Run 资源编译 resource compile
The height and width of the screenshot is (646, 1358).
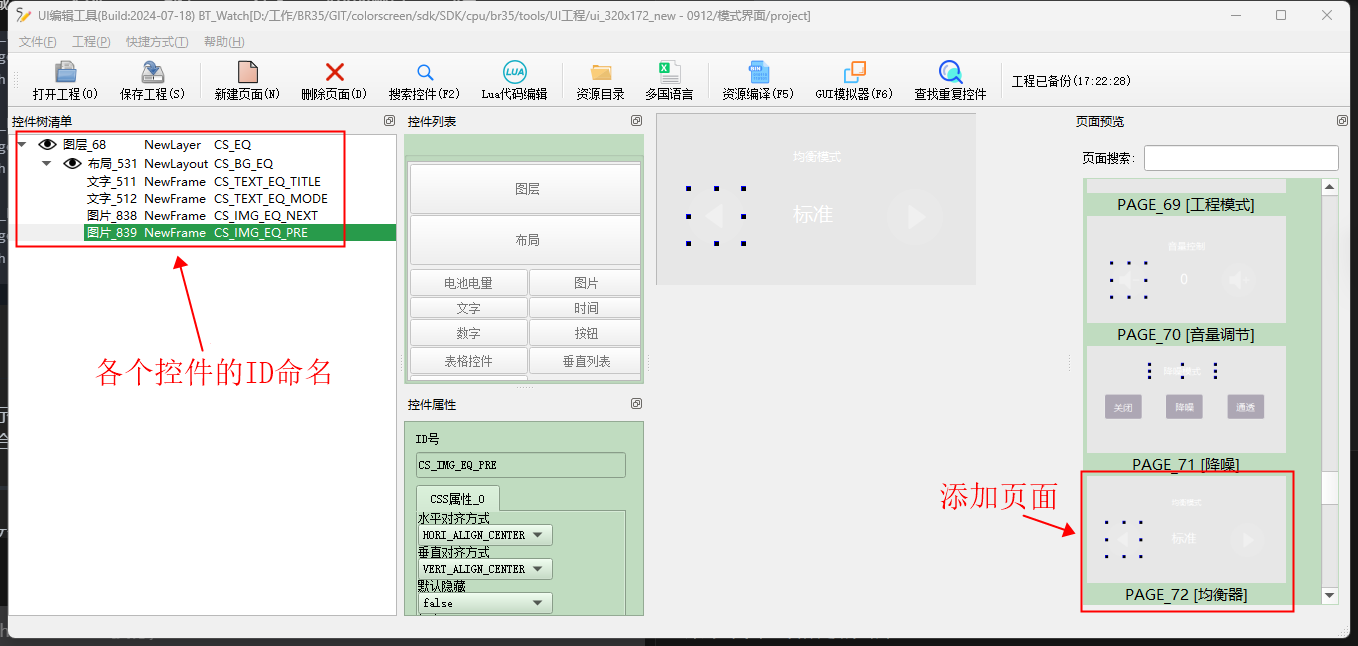click(759, 73)
